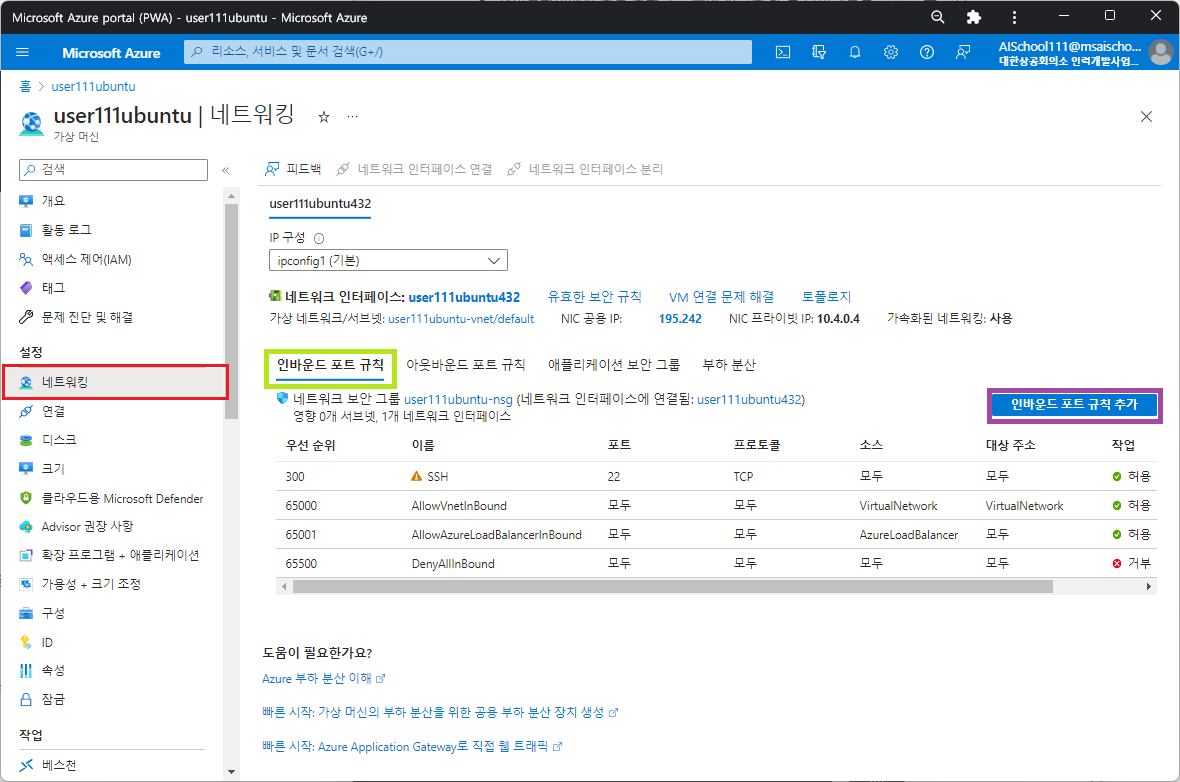Click 인바운드 포트 규칙 추가 button
This screenshot has height=782, width=1180.
tap(1074, 405)
